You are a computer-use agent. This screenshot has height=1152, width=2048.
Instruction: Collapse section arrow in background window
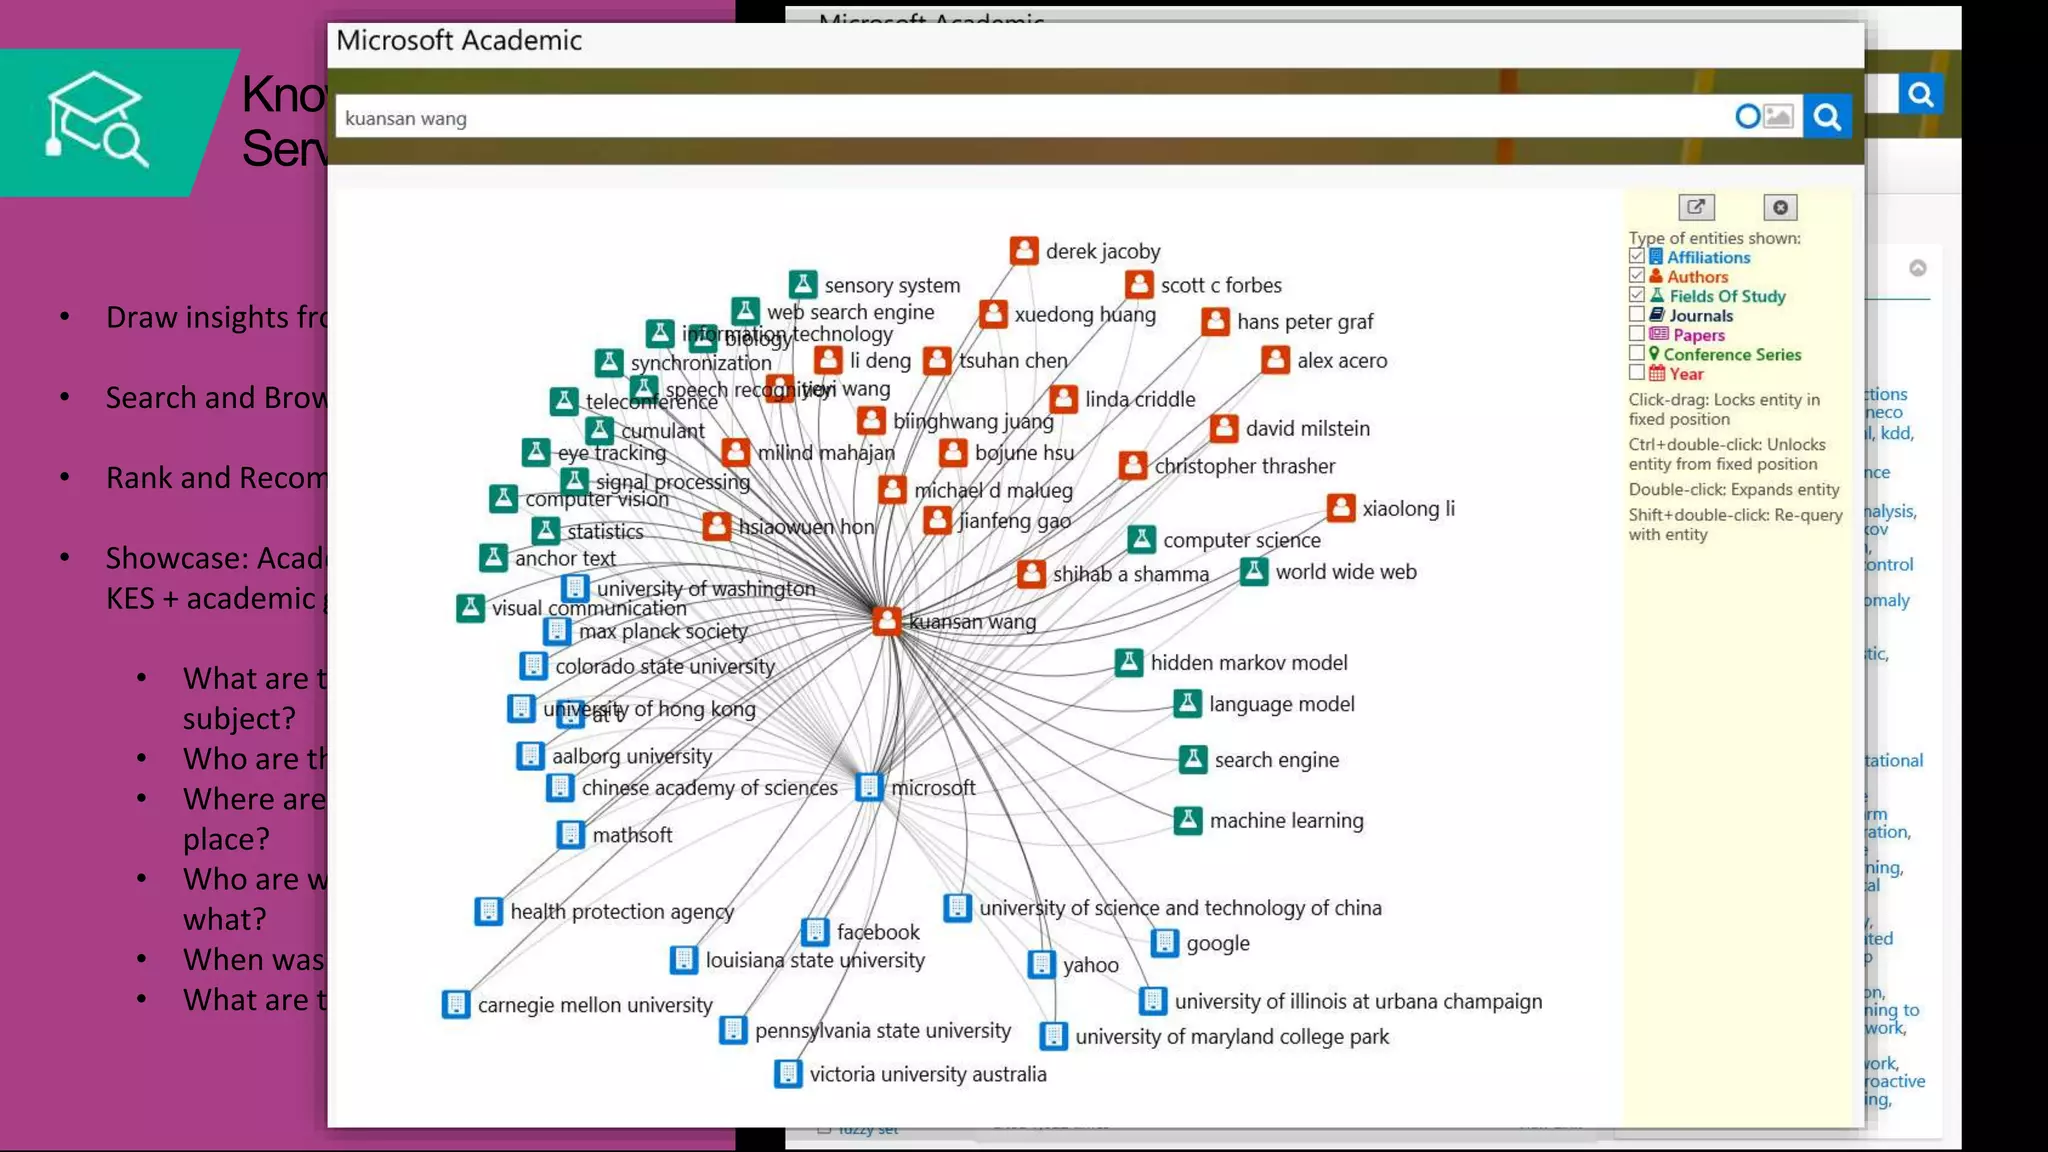[1917, 268]
